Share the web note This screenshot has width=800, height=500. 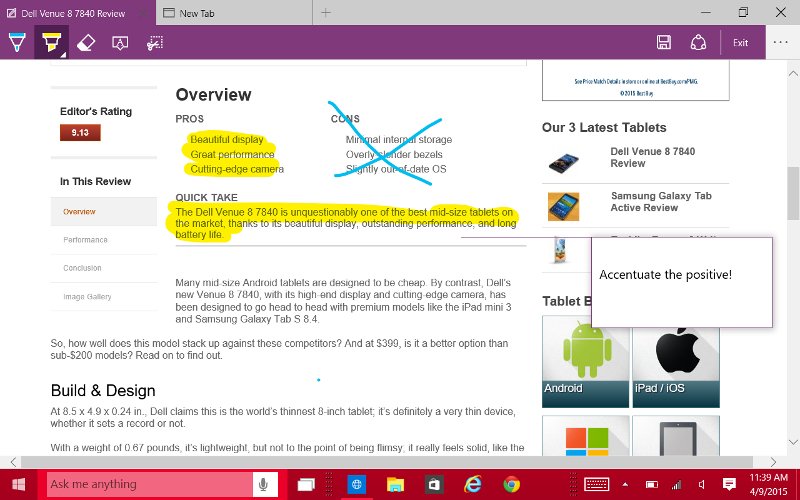point(698,42)
